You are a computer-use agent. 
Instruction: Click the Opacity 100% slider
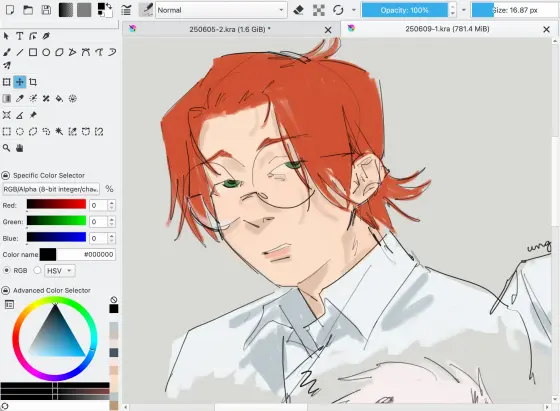pyautogui.click(x=405, y=10)
